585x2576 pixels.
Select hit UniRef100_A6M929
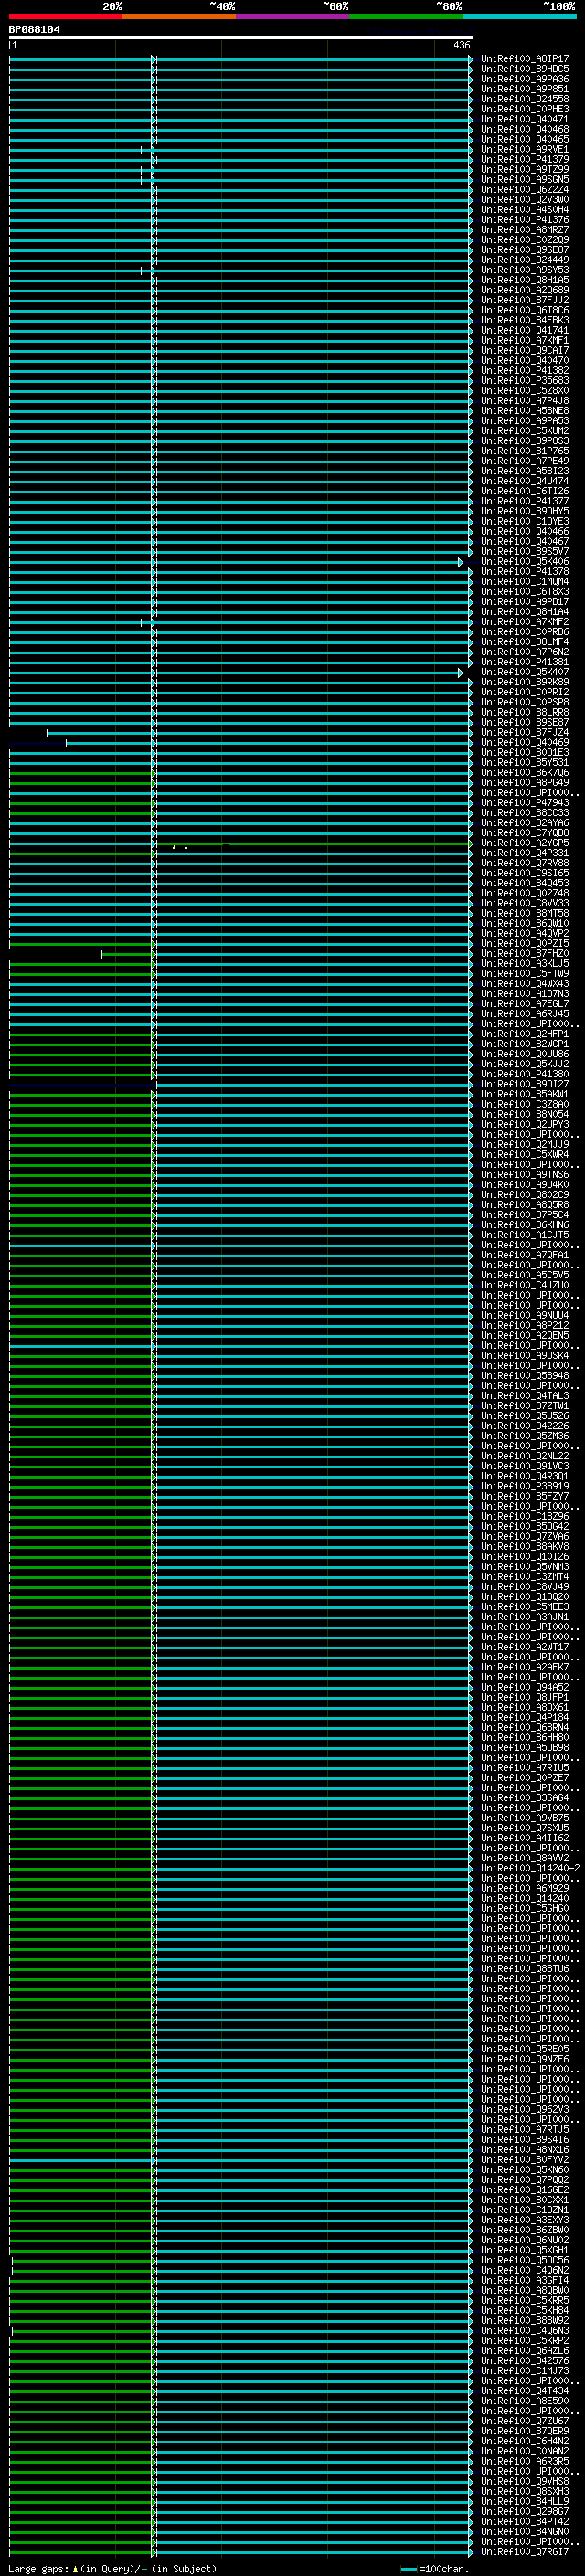click(524, 1888)
